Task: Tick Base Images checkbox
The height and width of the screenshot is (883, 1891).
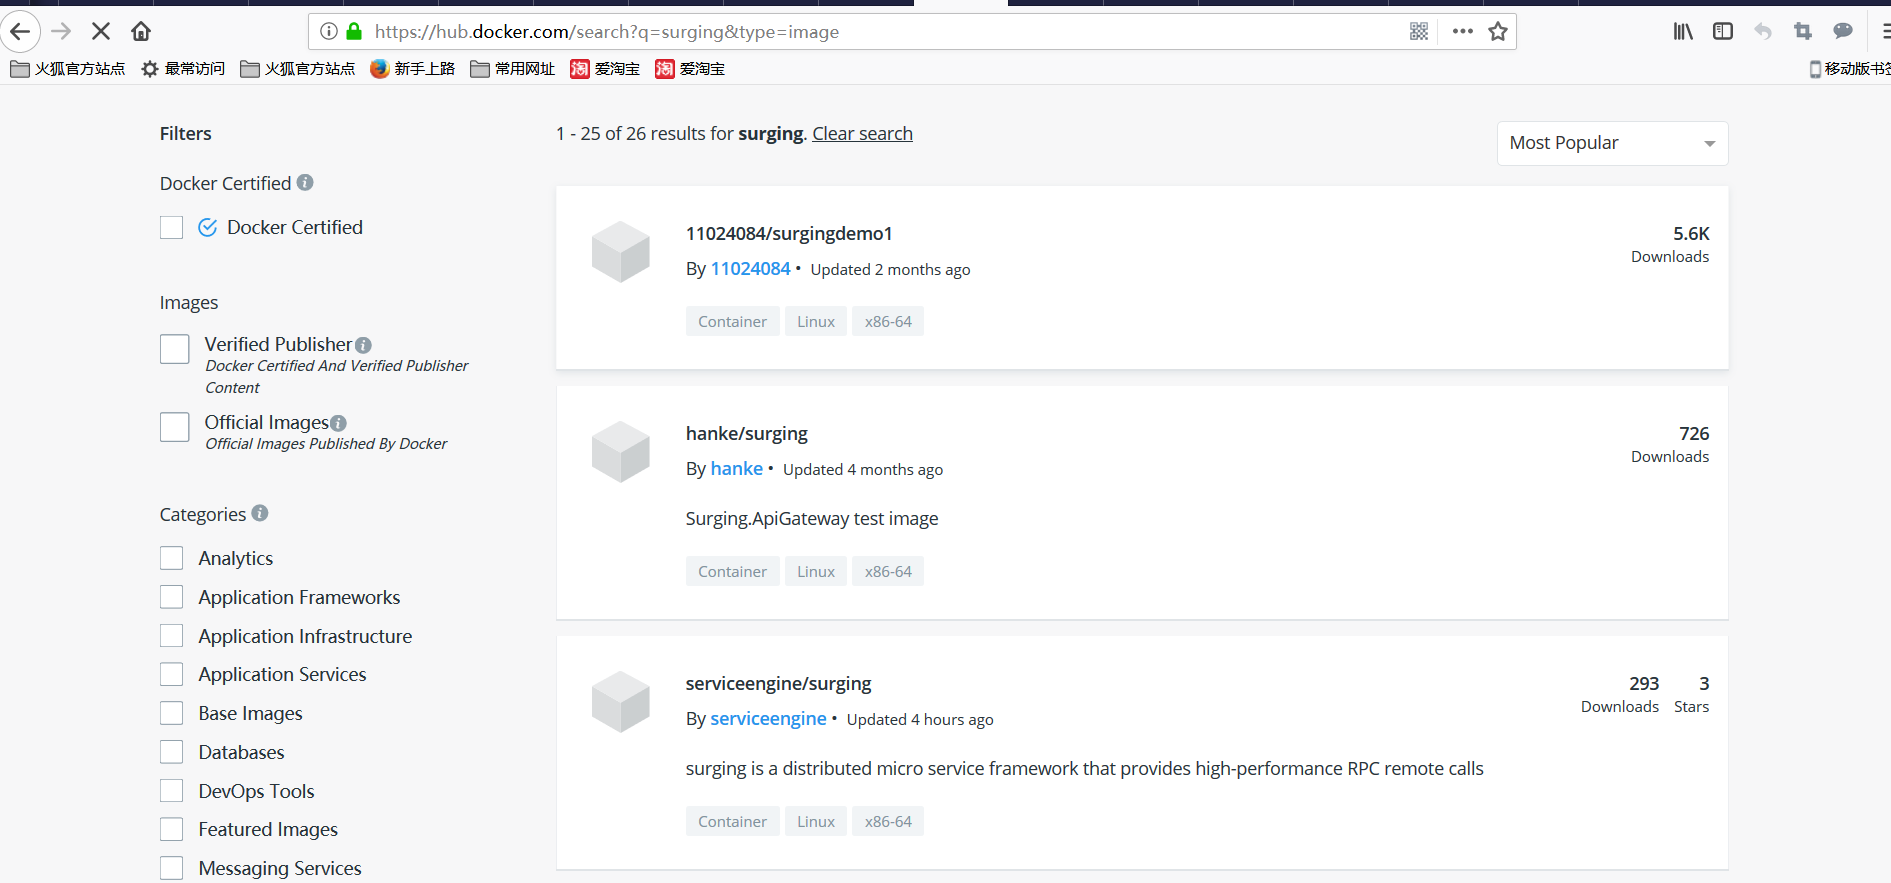Action: coord(172,713)
